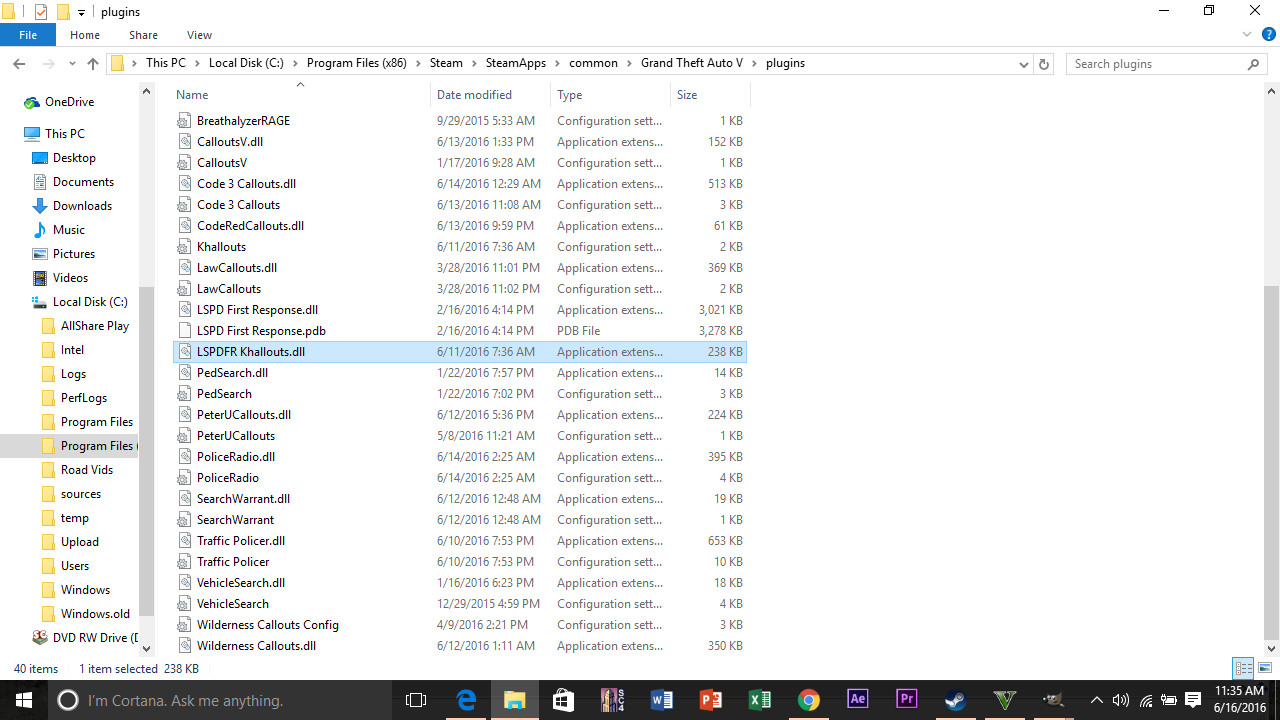Open the Customize Quick Access Toolbar dropdown
1280x720 pixels.
[81, 12]
